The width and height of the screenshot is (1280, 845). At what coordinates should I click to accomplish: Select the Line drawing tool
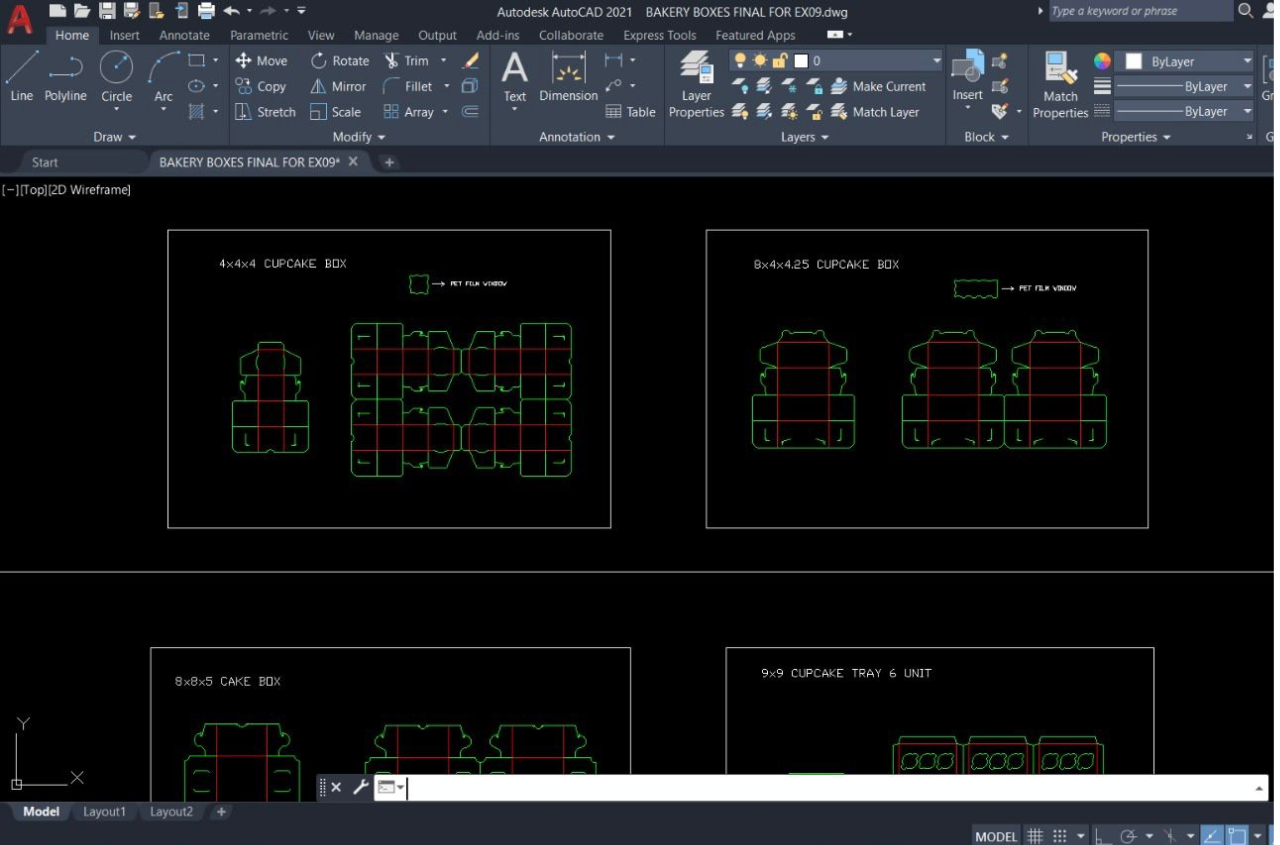tap(21, 77)
